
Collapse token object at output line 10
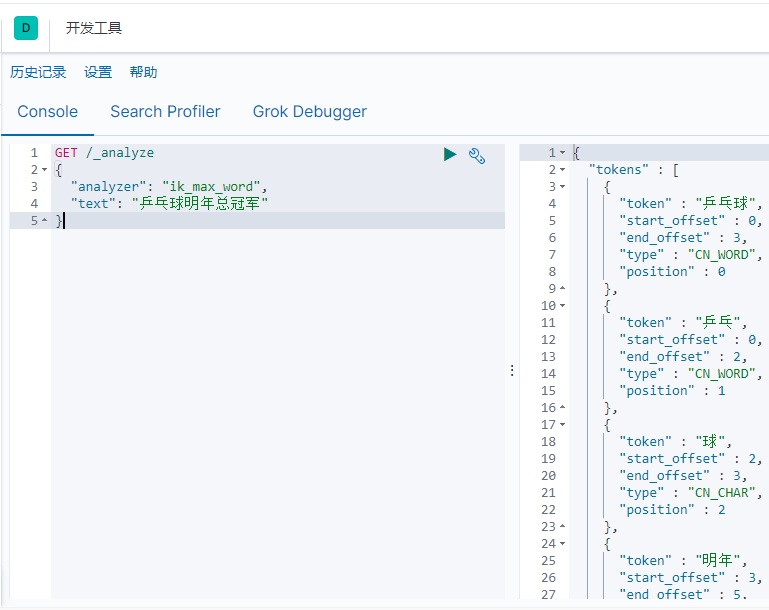[563, 305]
